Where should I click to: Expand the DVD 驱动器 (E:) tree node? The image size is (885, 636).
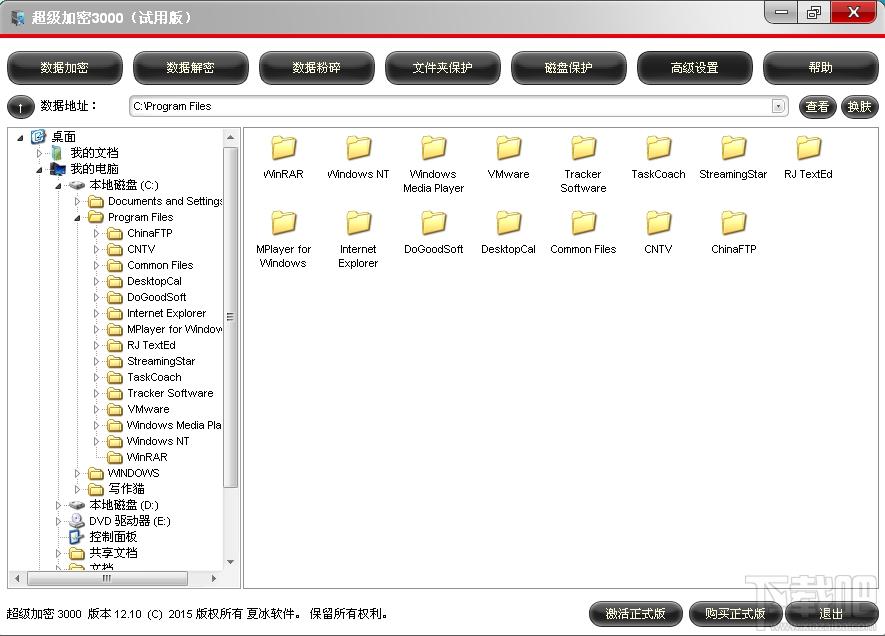(58, 521)
